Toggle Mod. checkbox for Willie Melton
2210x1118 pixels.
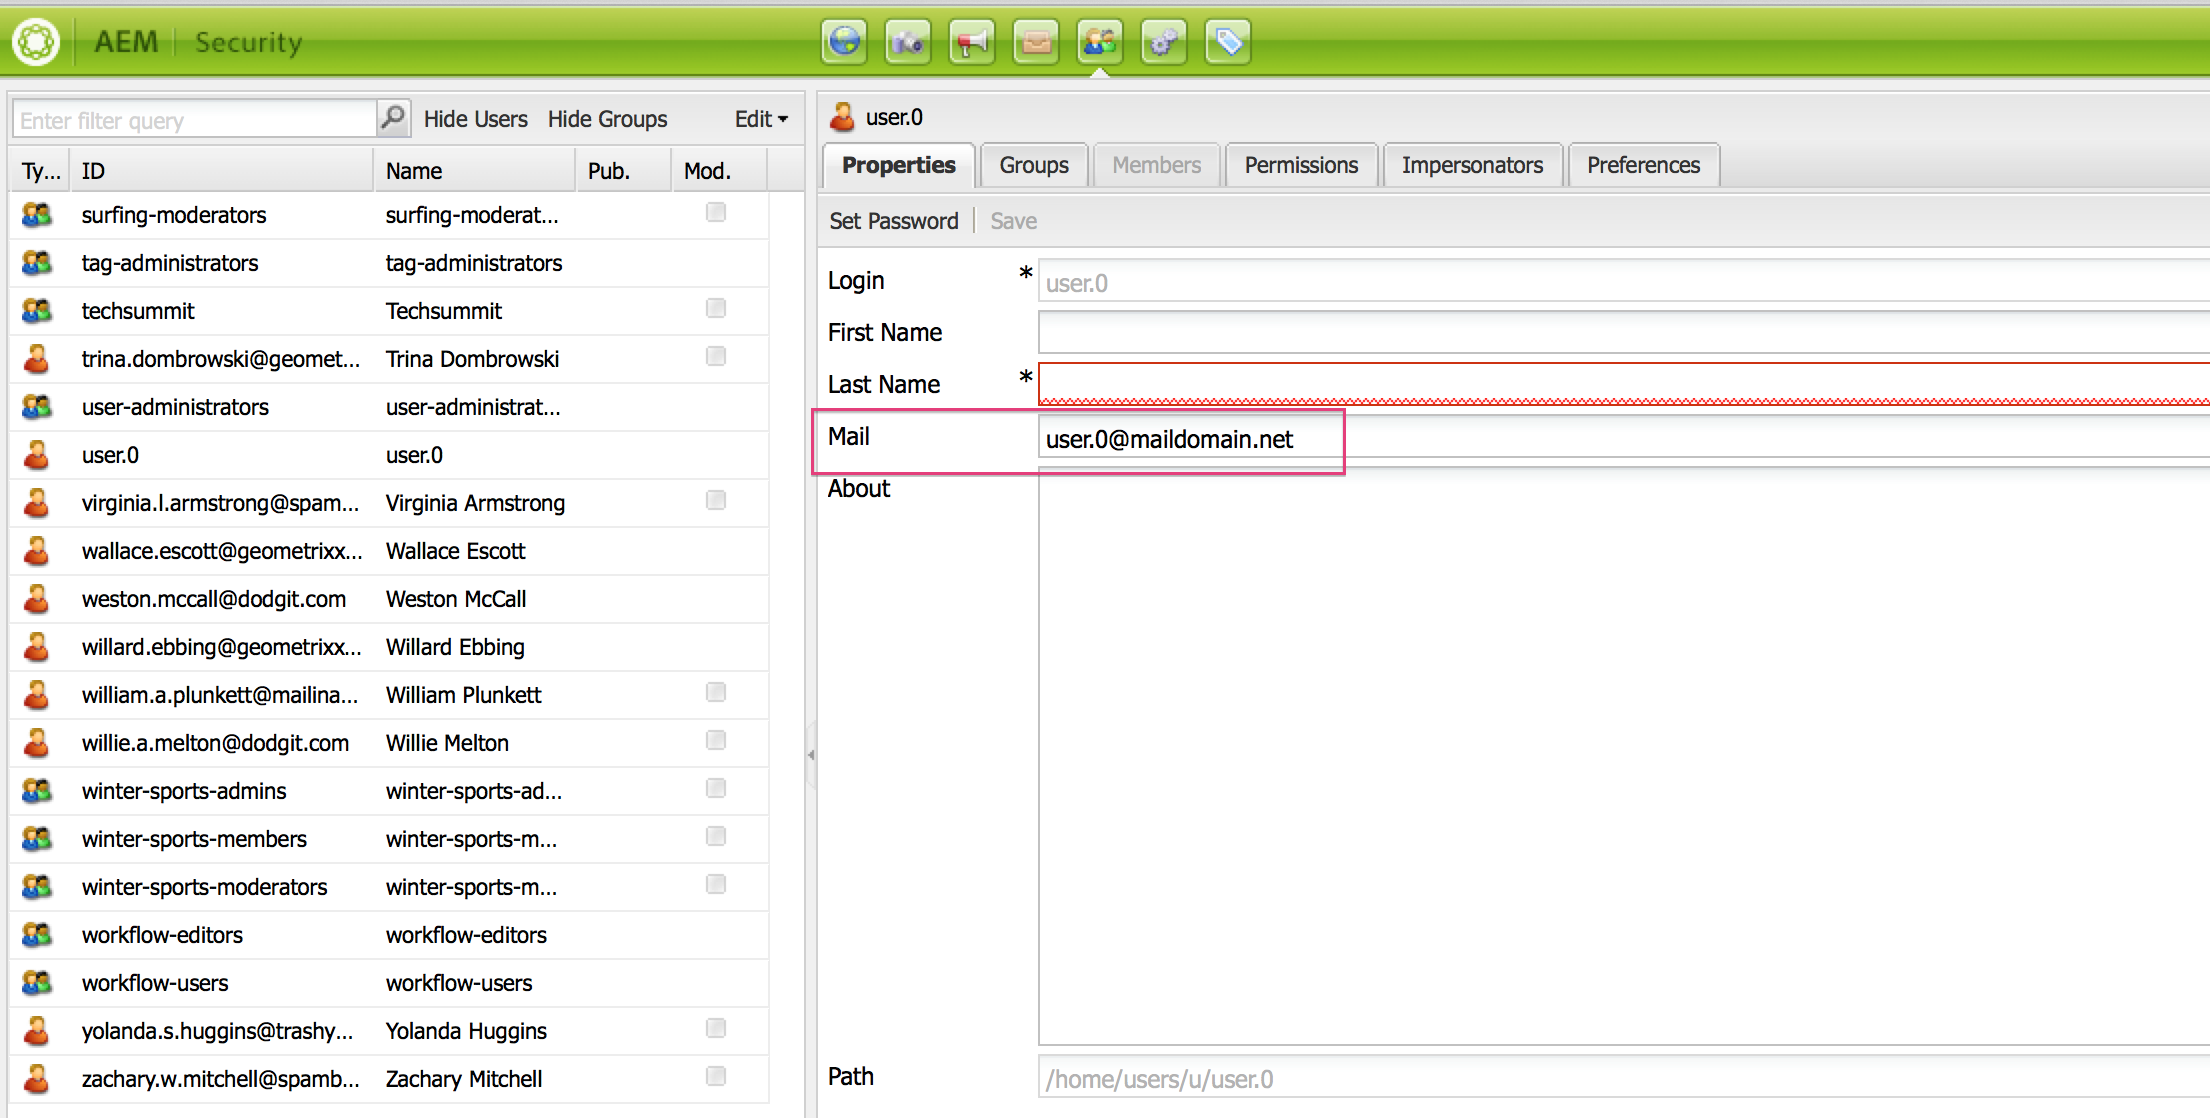coord(716,740)
